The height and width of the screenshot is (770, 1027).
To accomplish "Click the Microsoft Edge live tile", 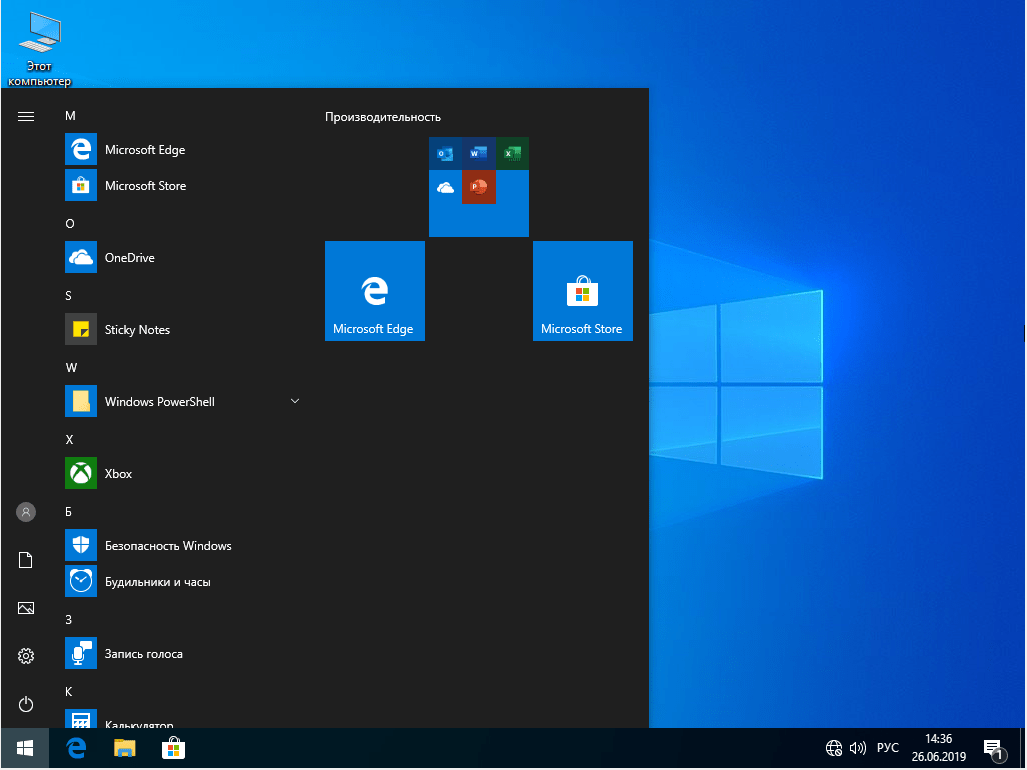I will (x=375, y=291).
